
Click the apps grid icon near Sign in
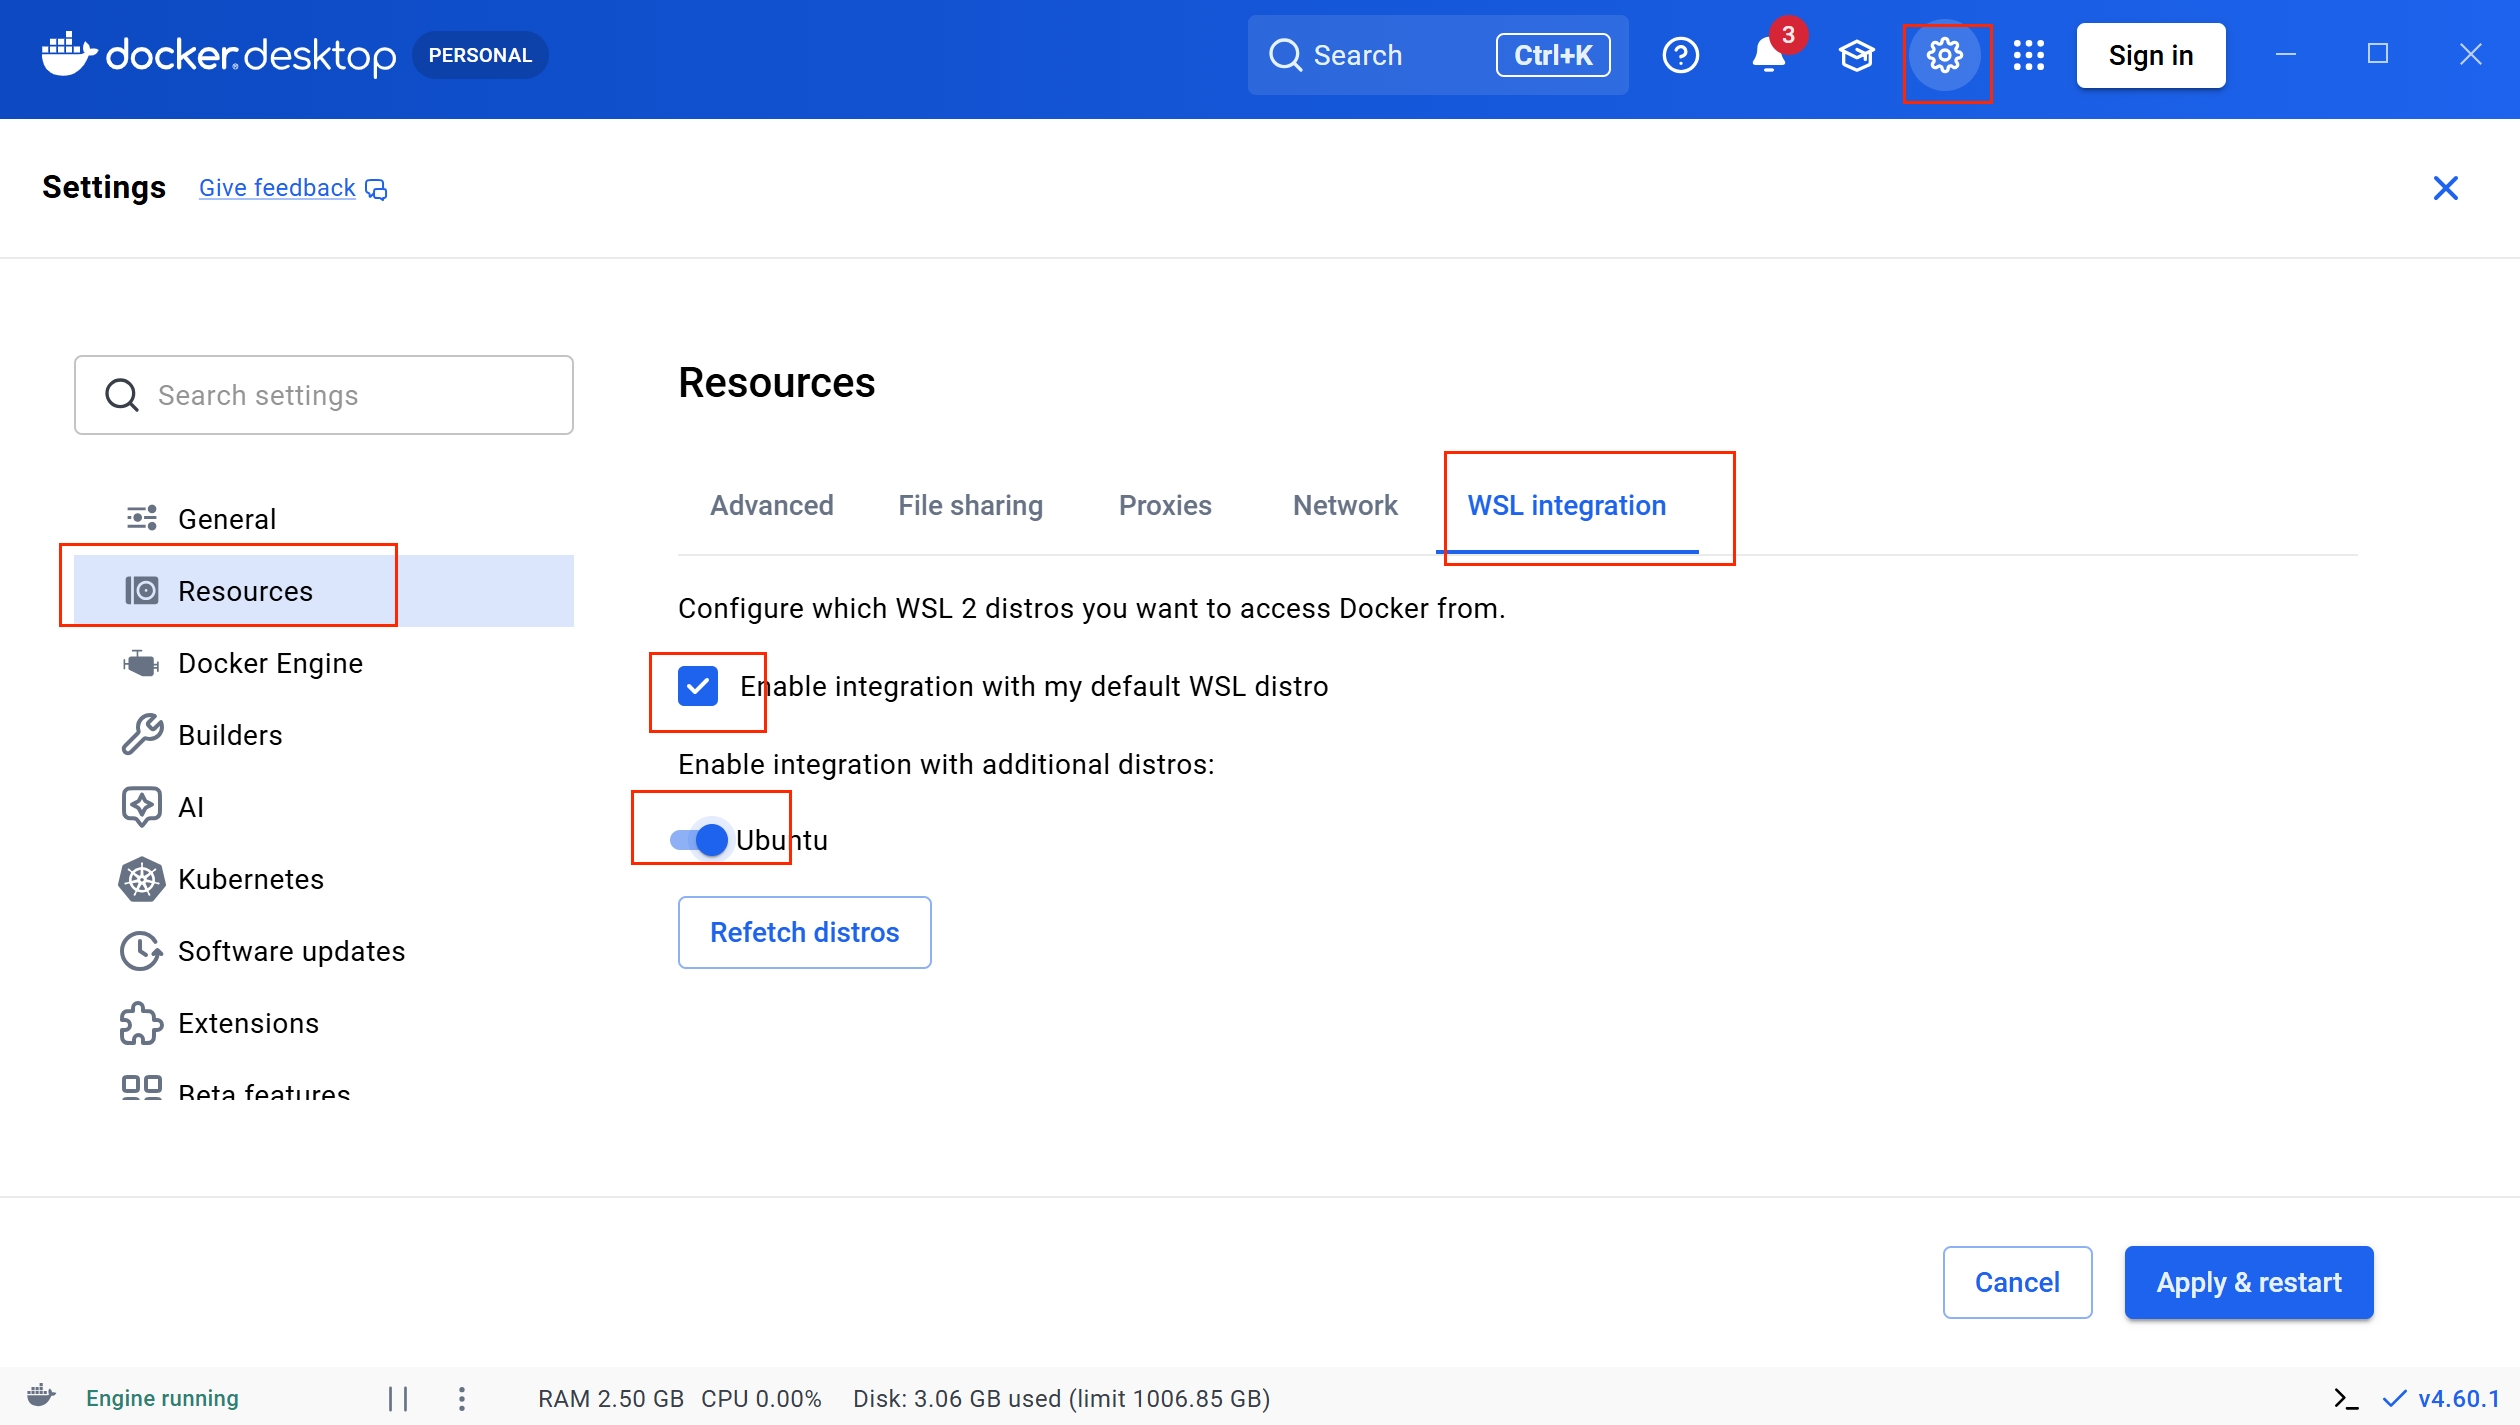tap(2030, 57)
